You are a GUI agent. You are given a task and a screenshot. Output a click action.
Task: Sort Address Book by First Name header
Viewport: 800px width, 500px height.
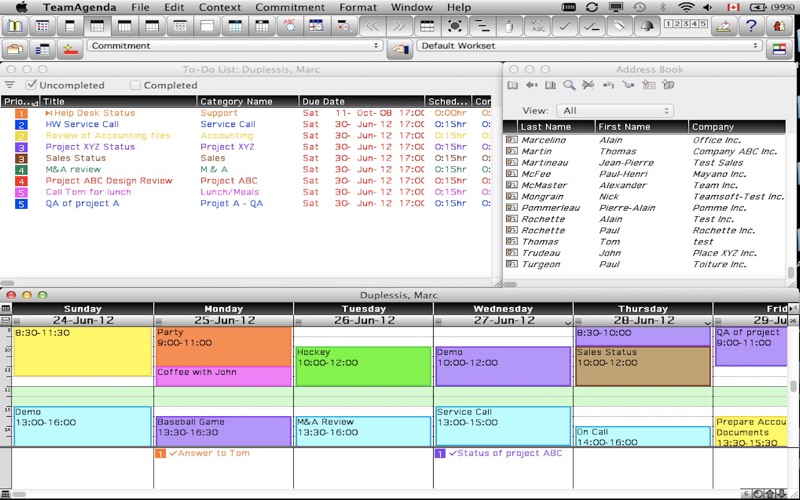[641, 127]
